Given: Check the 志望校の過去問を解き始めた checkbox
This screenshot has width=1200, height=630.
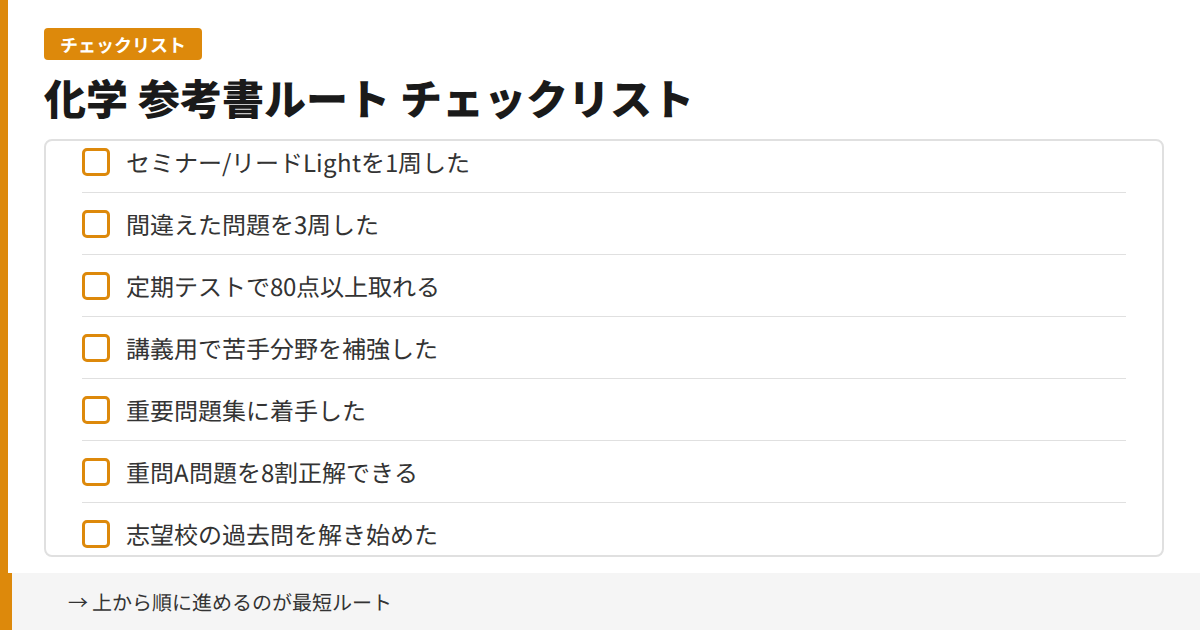Looking at the screenshot, I should tap(95, 534).
